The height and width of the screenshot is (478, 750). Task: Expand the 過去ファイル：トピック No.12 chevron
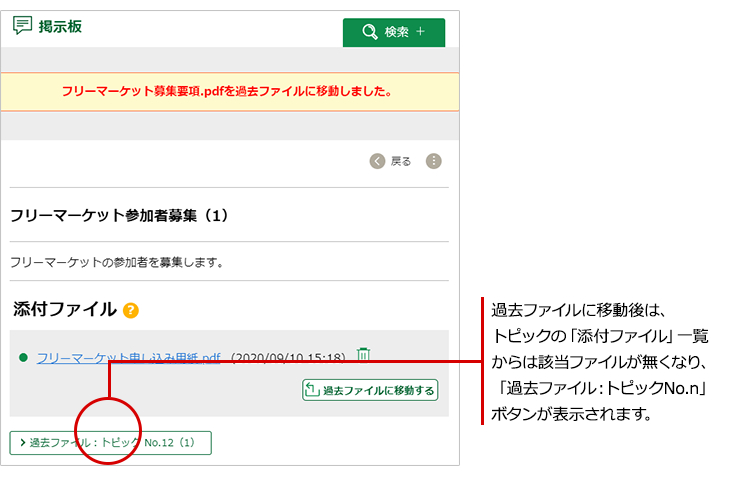pos(22,443)
